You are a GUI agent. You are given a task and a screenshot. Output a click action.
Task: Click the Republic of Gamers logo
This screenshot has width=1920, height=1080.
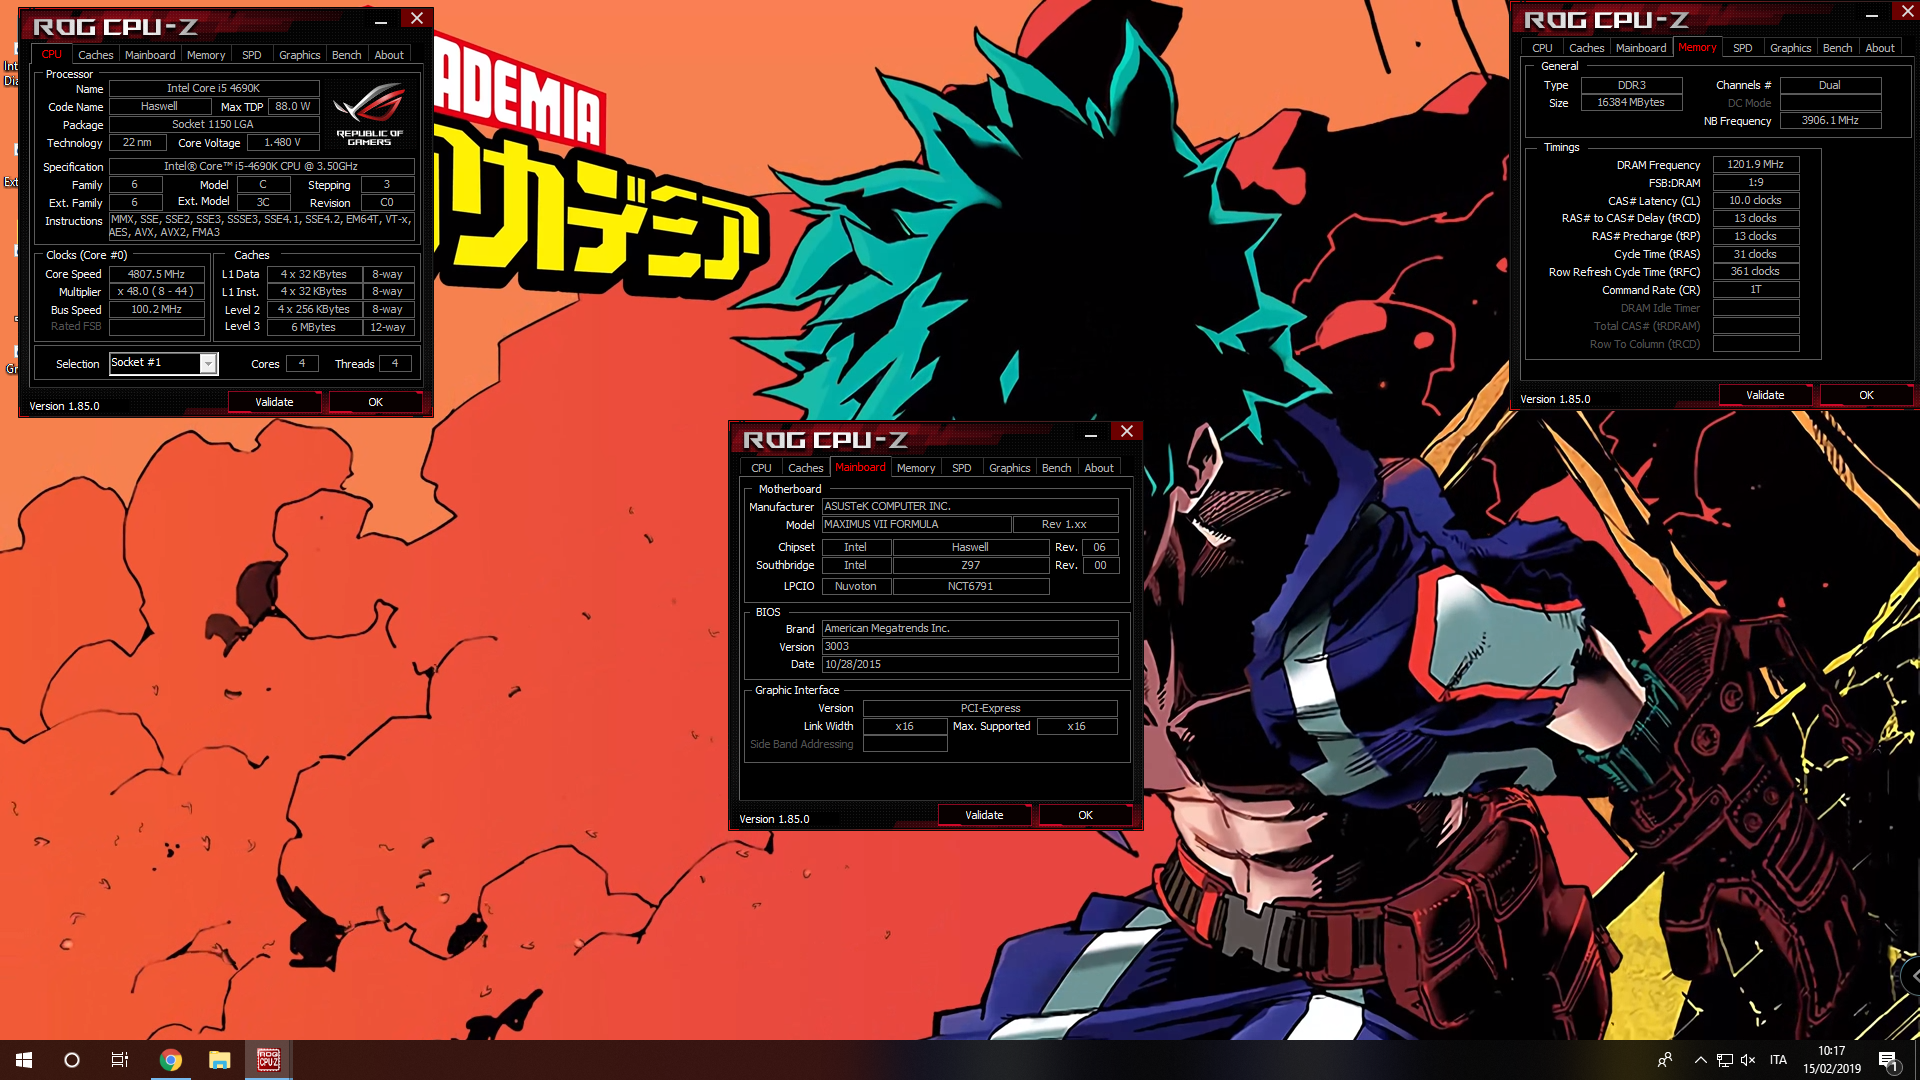(x=369, y=115)
